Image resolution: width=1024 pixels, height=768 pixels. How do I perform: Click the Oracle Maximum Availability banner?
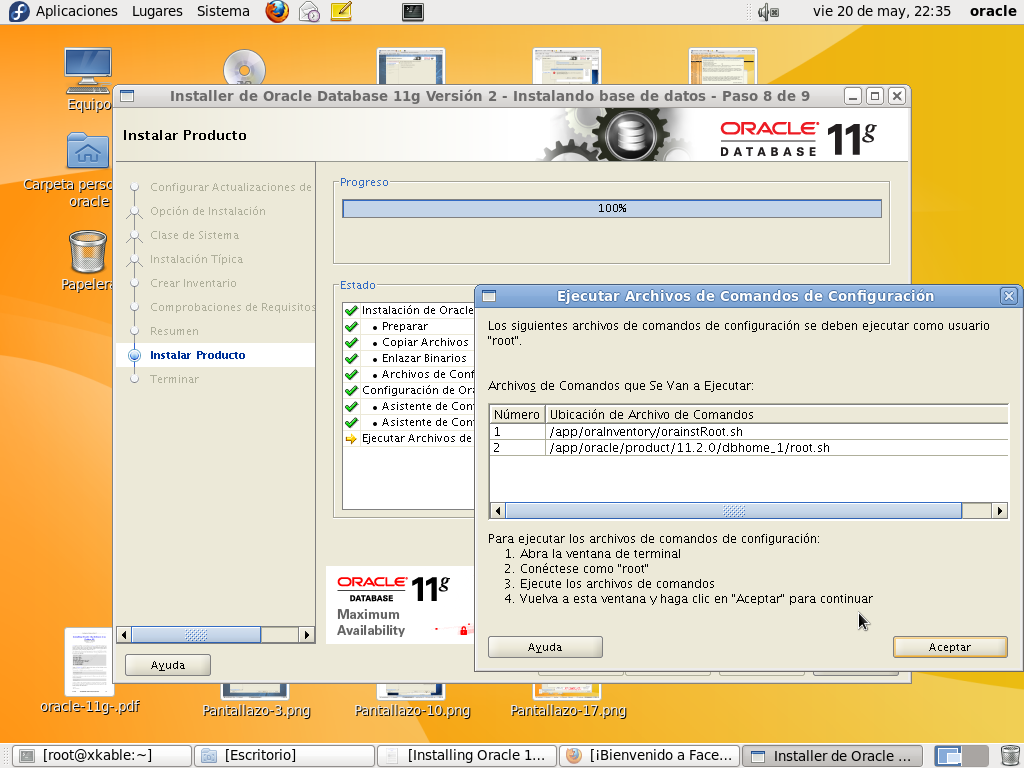coord(400,605)
